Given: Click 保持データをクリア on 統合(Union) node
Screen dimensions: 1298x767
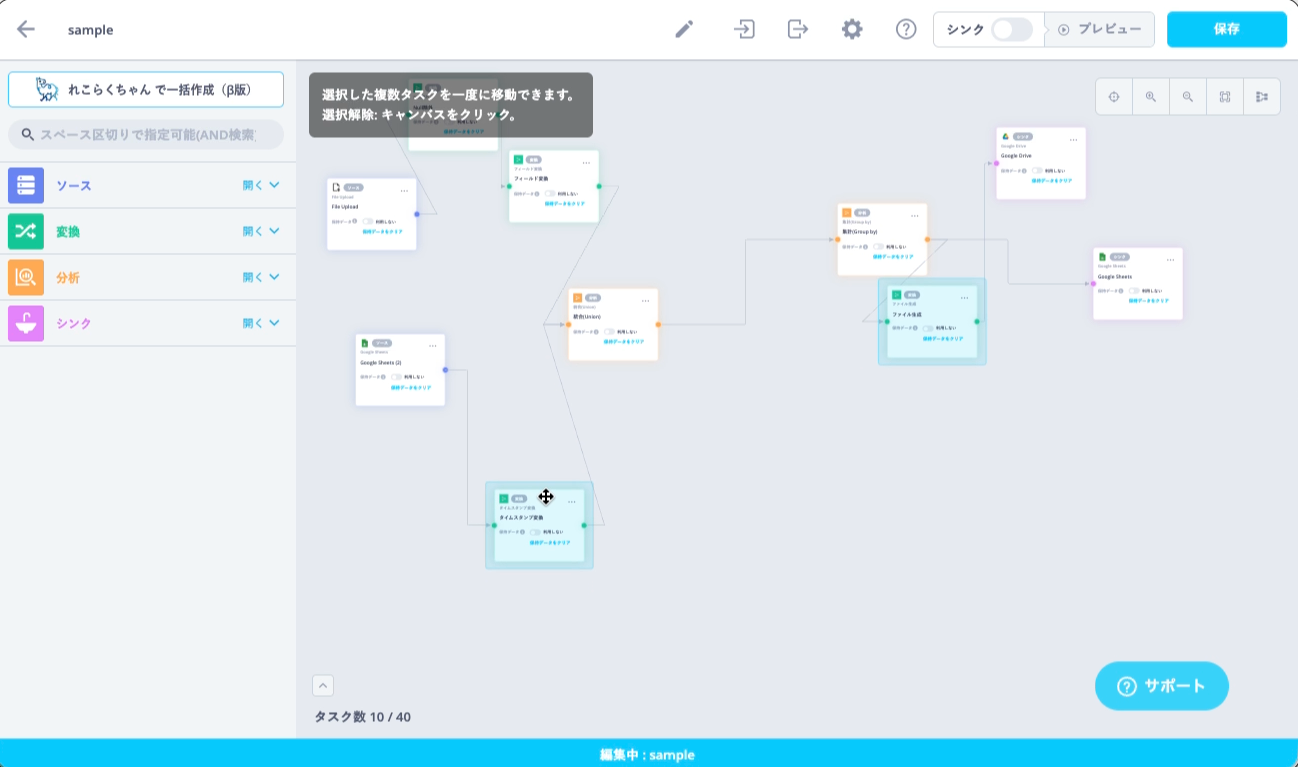Looking at the screenshot, I should point(624,341).
